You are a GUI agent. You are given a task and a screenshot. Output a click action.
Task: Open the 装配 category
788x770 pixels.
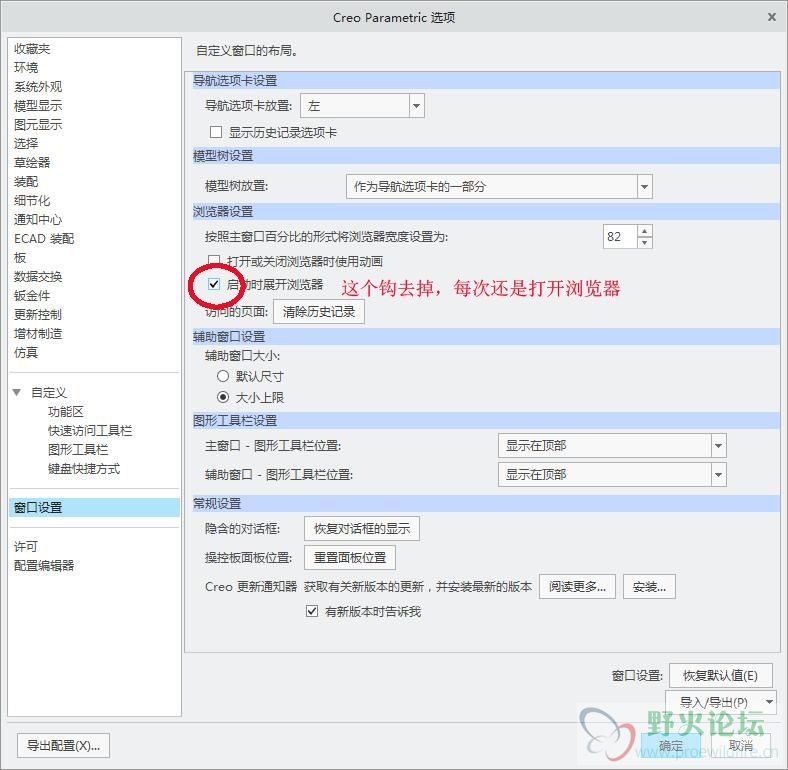(26, 181)
